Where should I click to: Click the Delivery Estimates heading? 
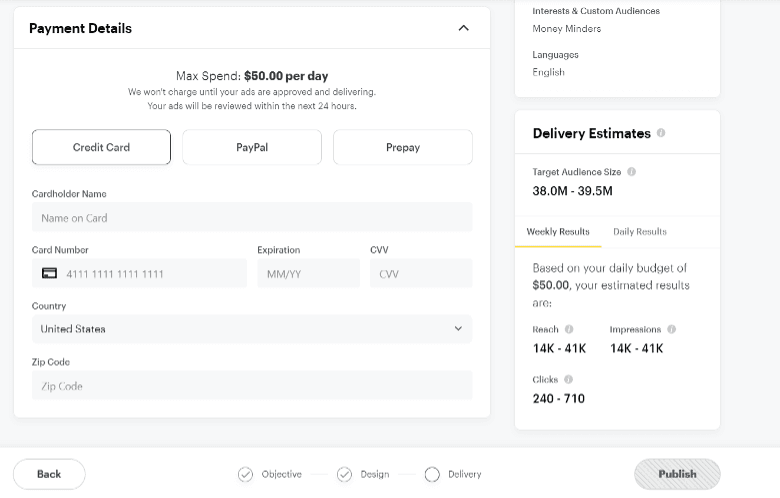[x=591, y=133]
